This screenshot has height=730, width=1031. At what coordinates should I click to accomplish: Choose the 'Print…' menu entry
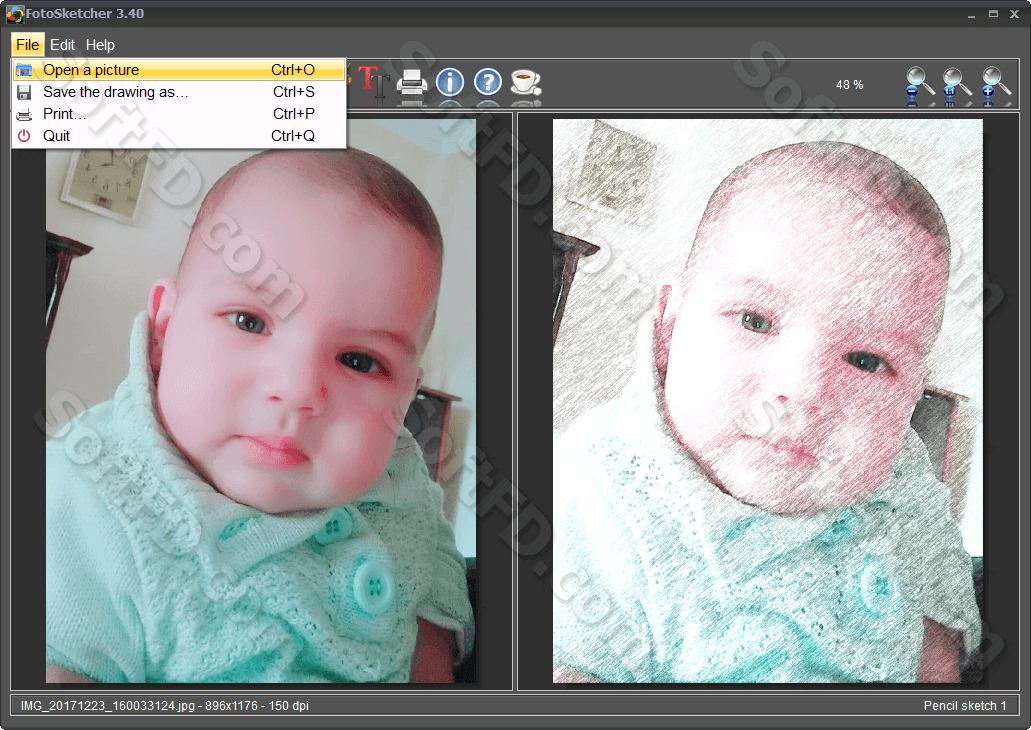(x=179, y=114)
